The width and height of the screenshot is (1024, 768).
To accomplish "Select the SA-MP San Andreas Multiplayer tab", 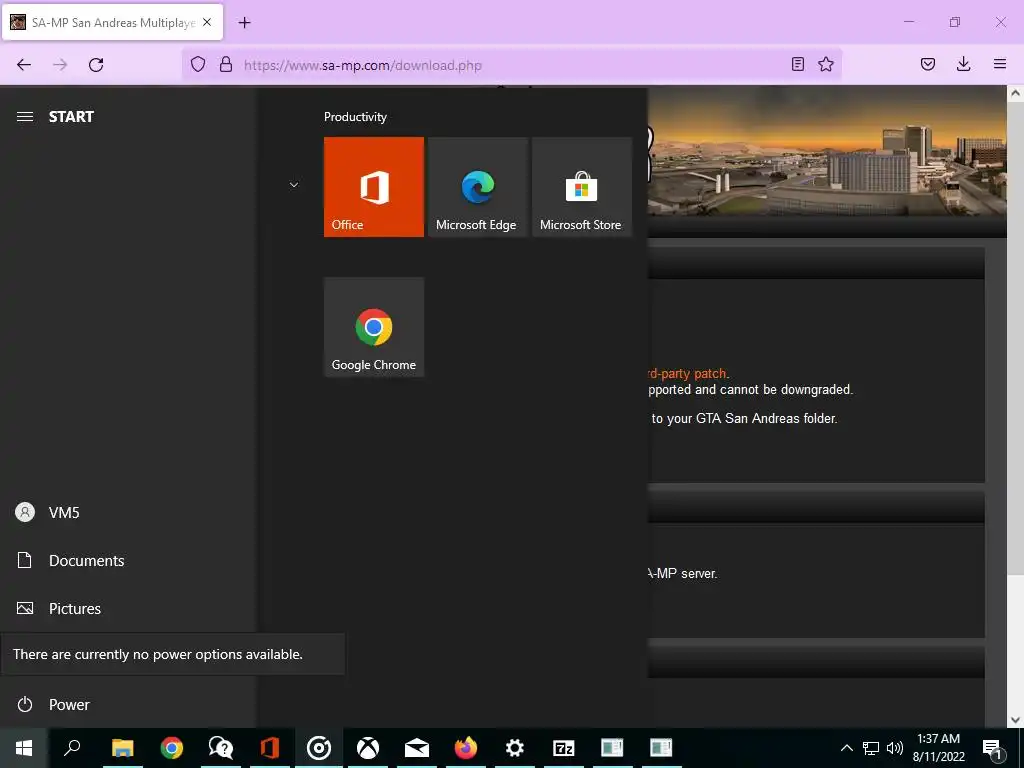I will coord(112,22).
